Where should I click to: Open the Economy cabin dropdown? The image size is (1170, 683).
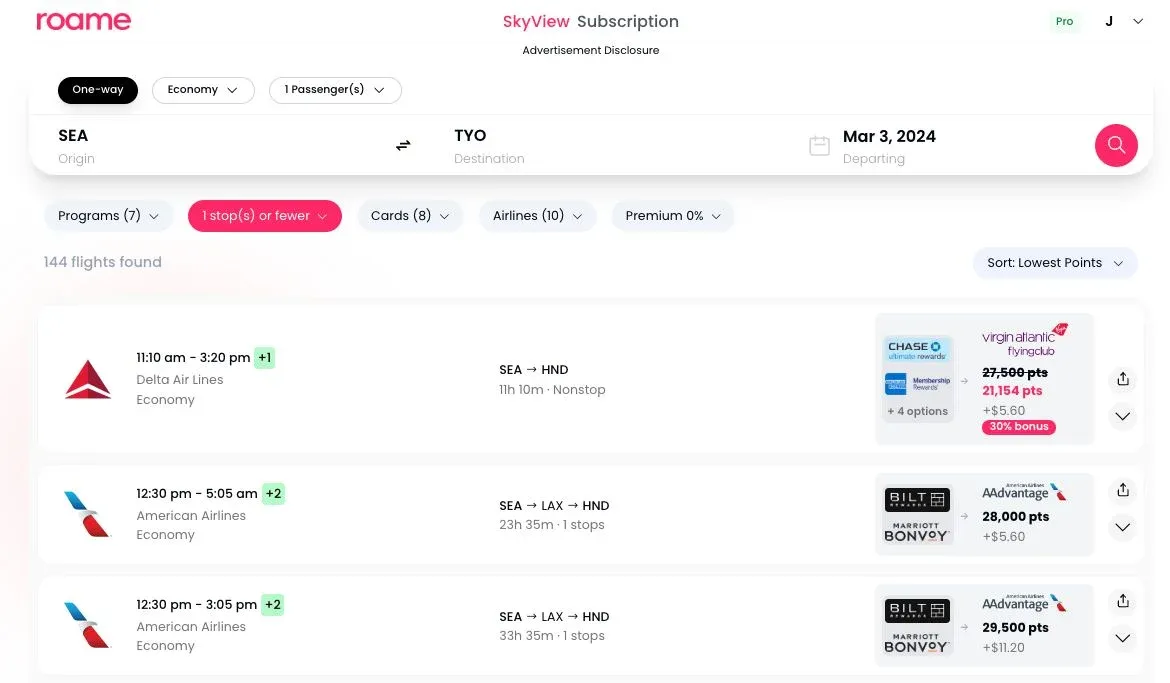203,90
